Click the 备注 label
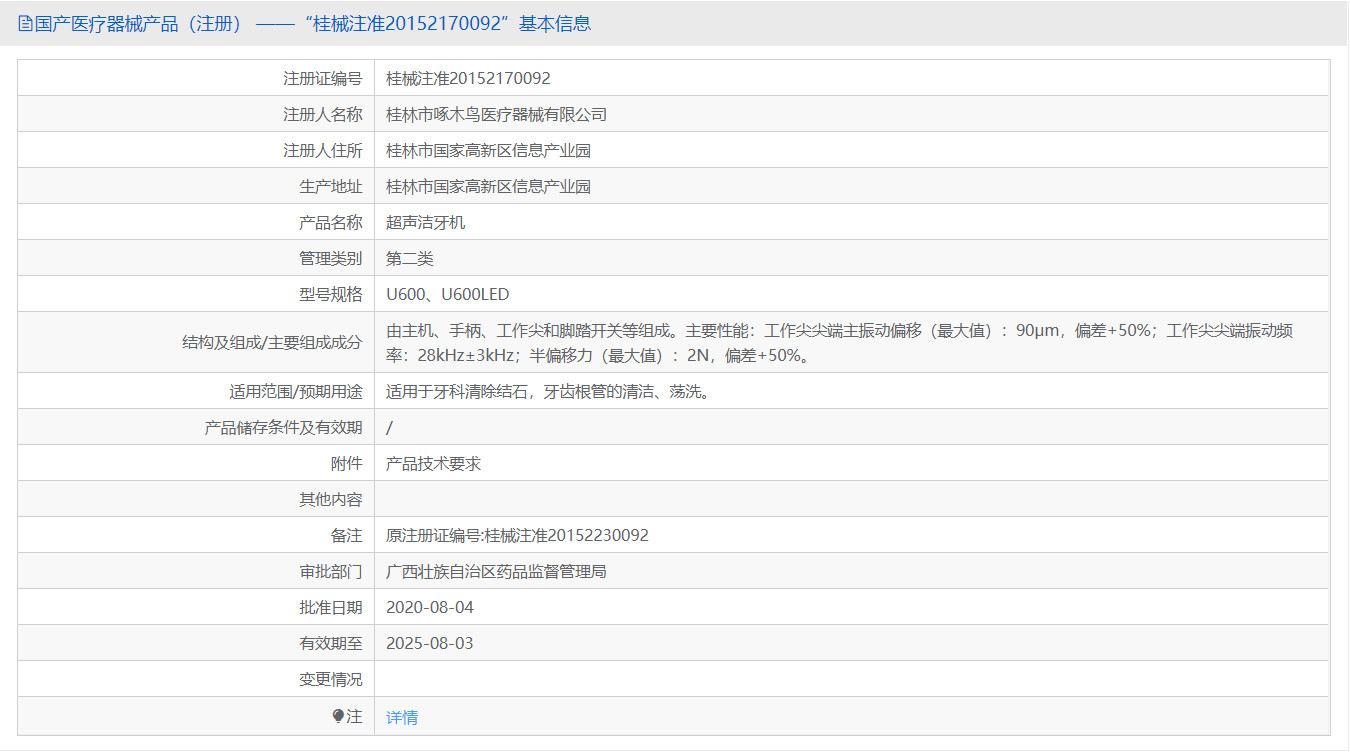Image resolution: width=1350 pixels, height=754 pixels. (x=346, y=535)
